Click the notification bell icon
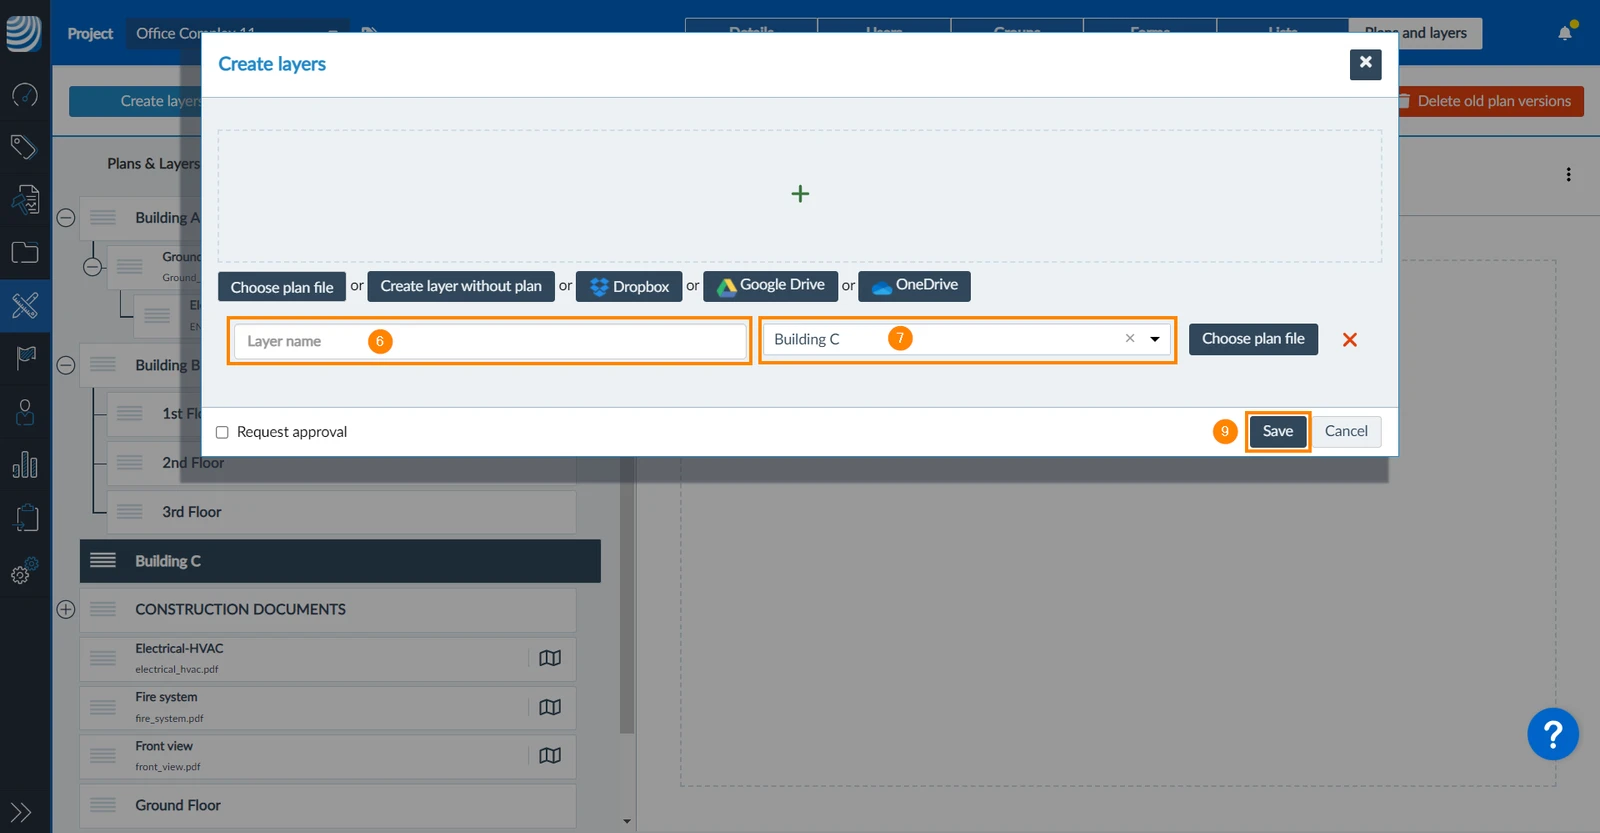Image resolution: width=1600 pixels, height=833 pixels. tap(1565, 33)
